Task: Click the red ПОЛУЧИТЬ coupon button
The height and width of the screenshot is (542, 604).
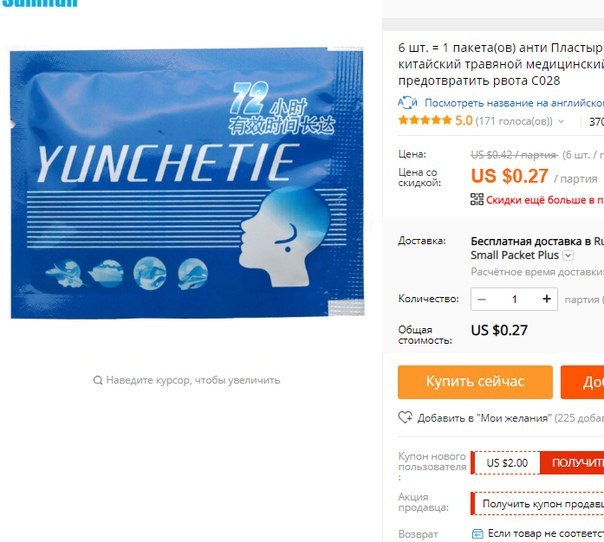Action: tap(572, 463)
